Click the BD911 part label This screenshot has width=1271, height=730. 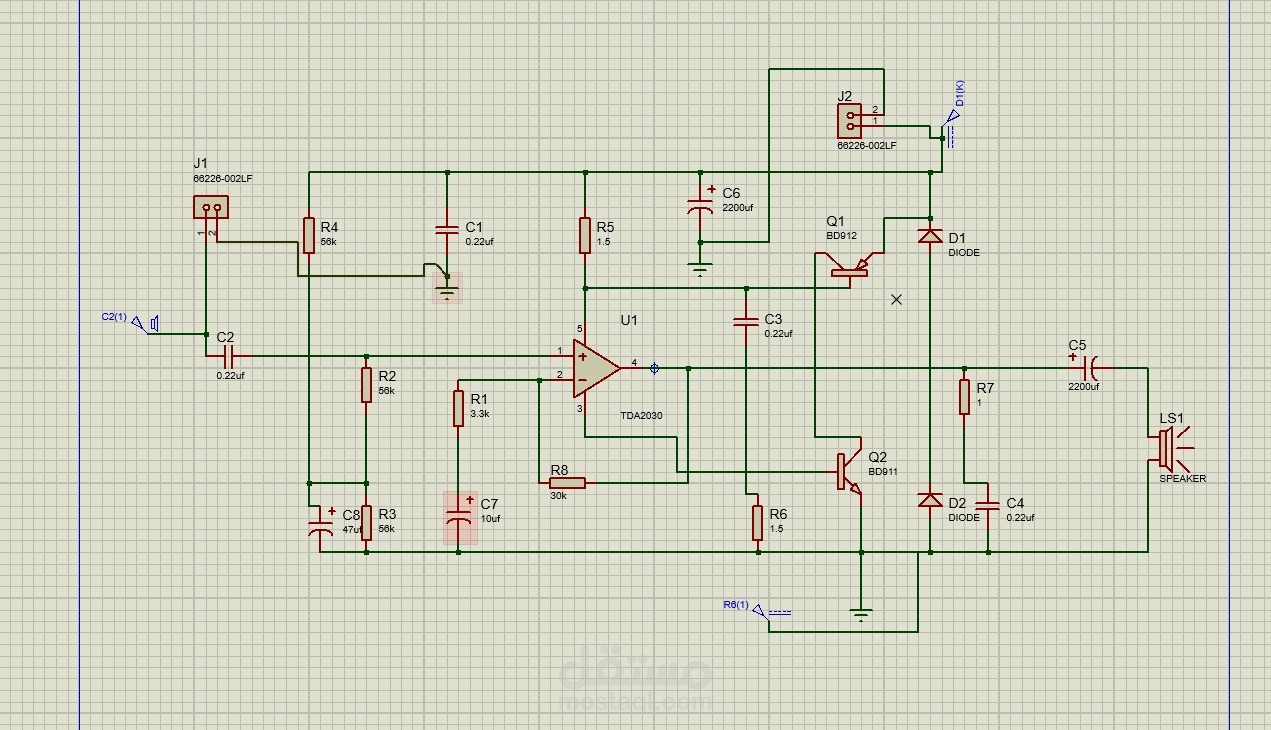click(x=884, y=471)
